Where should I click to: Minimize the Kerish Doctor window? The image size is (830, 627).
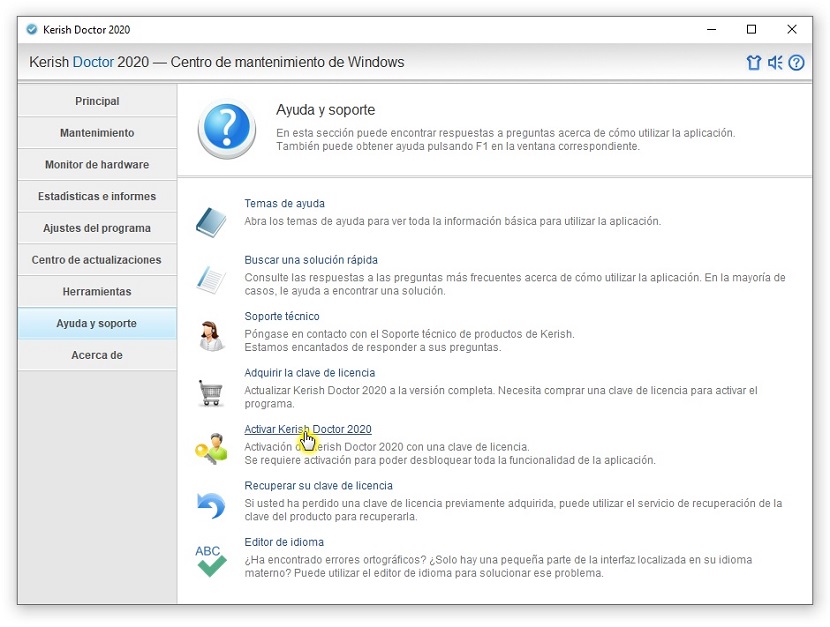(711, 30)
